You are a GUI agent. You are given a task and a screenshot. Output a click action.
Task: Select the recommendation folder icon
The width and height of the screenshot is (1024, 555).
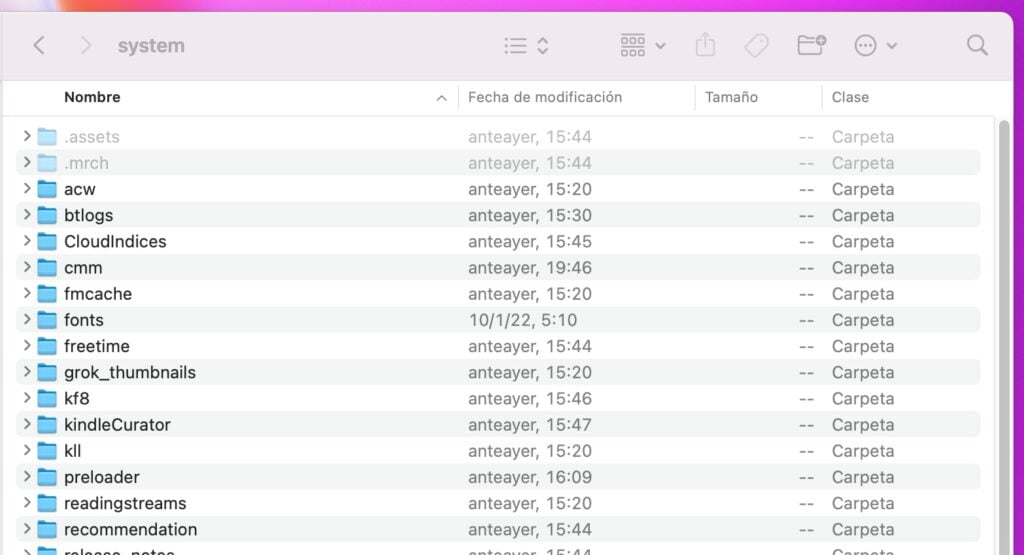[47, 529]
